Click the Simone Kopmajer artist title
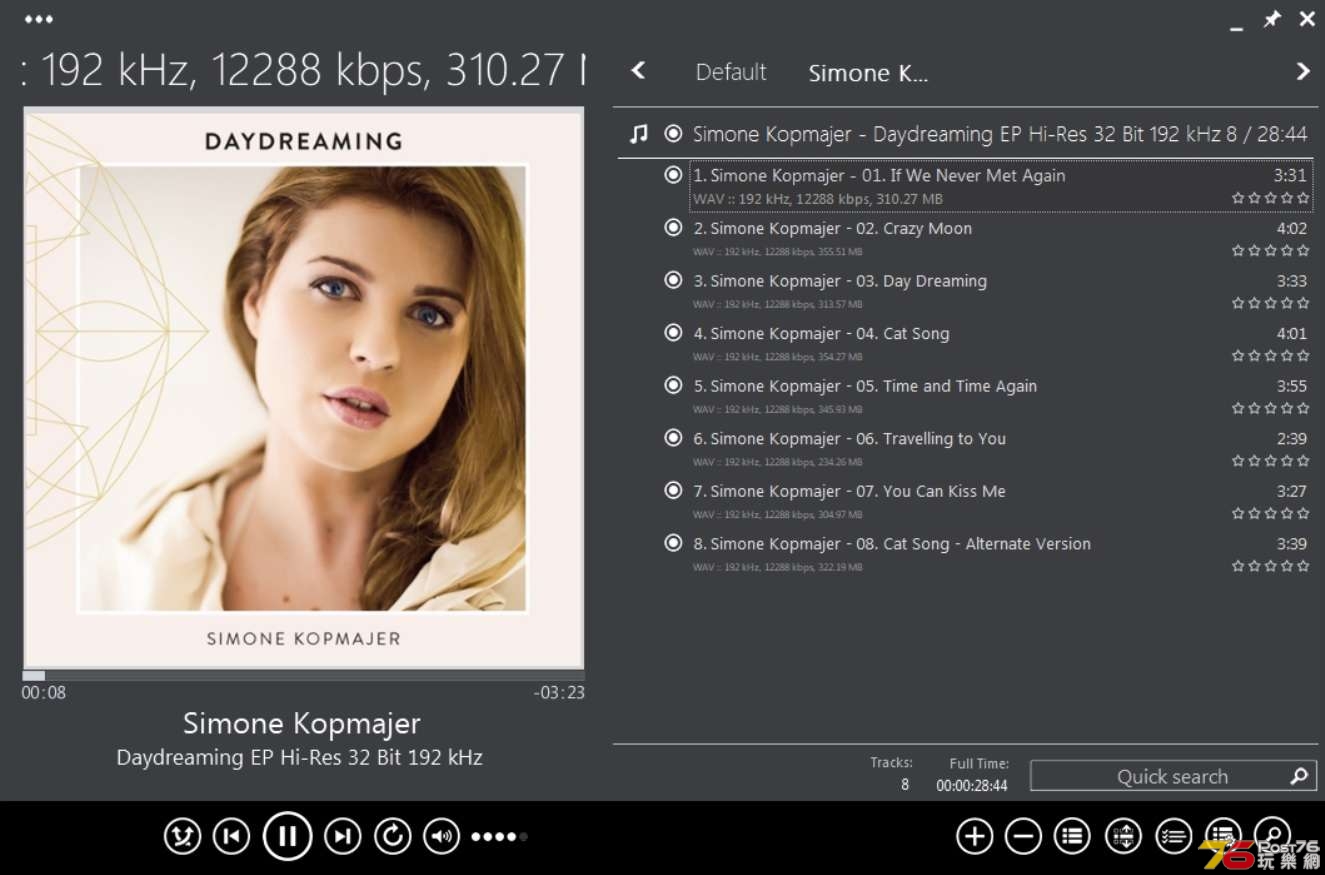 (x=301, y=723)
